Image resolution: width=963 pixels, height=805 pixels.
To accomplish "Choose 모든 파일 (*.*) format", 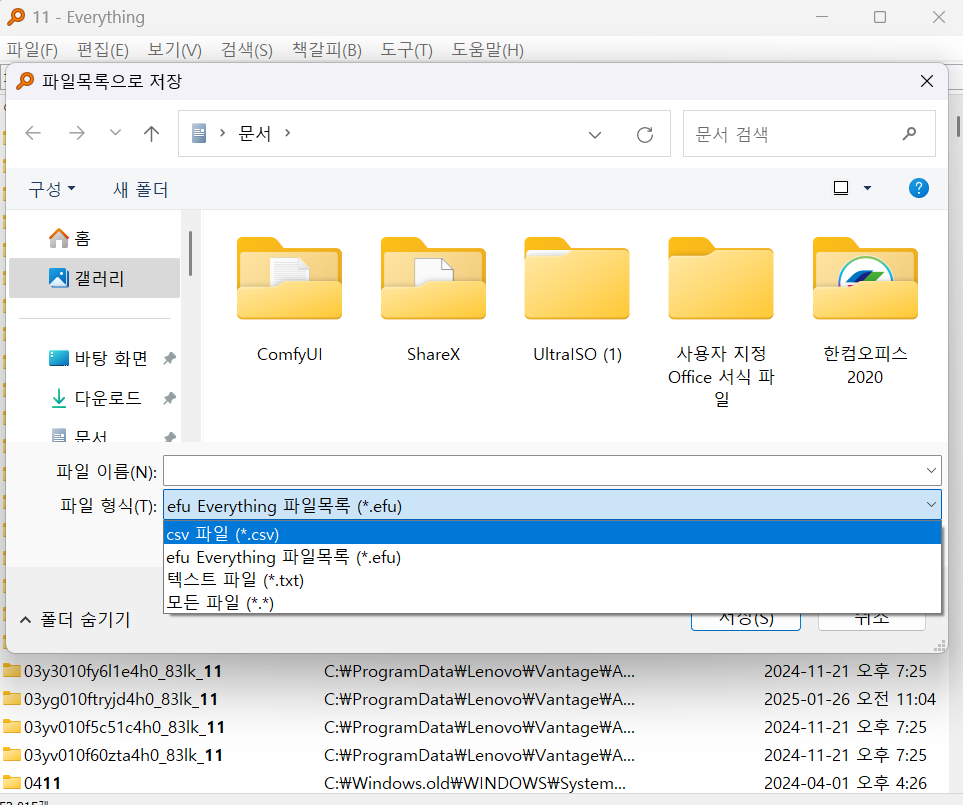I will [552, 602].
